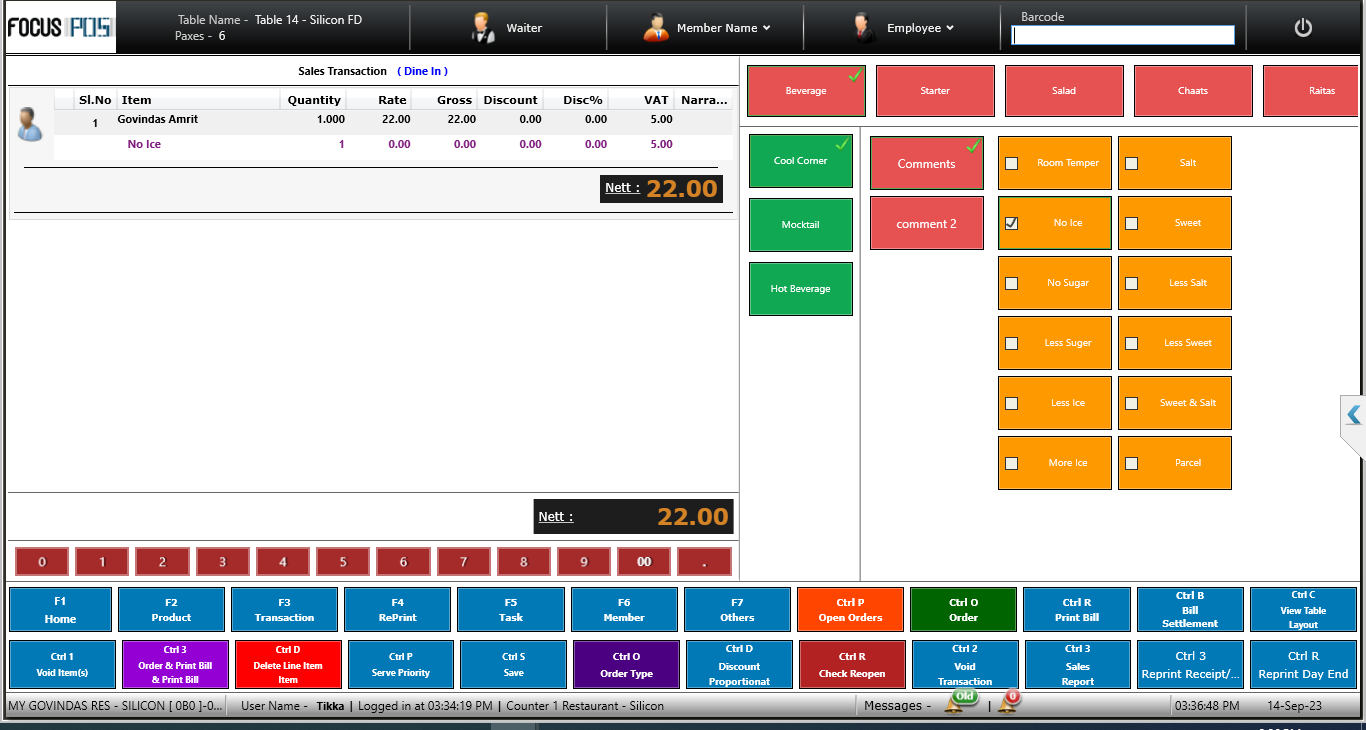
Task: Open the Member Name dropdown
Action: click(x=766, y=28)
